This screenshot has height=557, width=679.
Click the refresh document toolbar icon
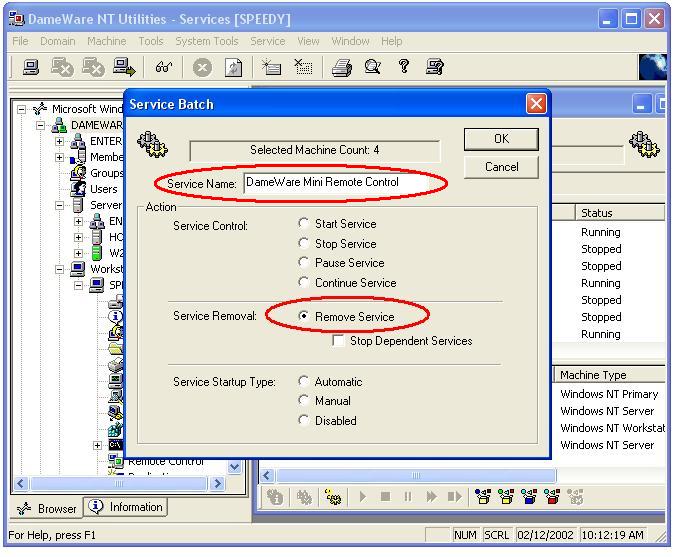tap(233, 68)
